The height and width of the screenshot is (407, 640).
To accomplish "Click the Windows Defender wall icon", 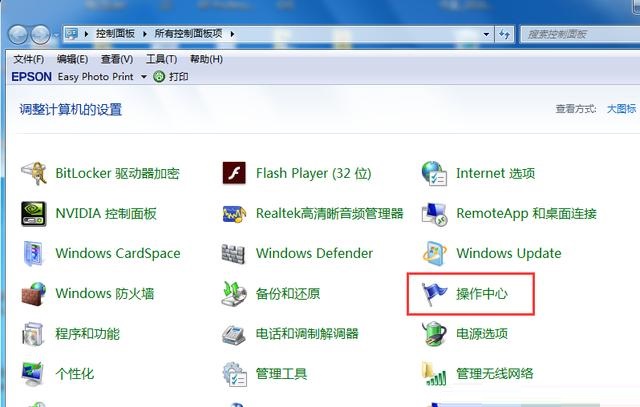I will click(233, 254).
